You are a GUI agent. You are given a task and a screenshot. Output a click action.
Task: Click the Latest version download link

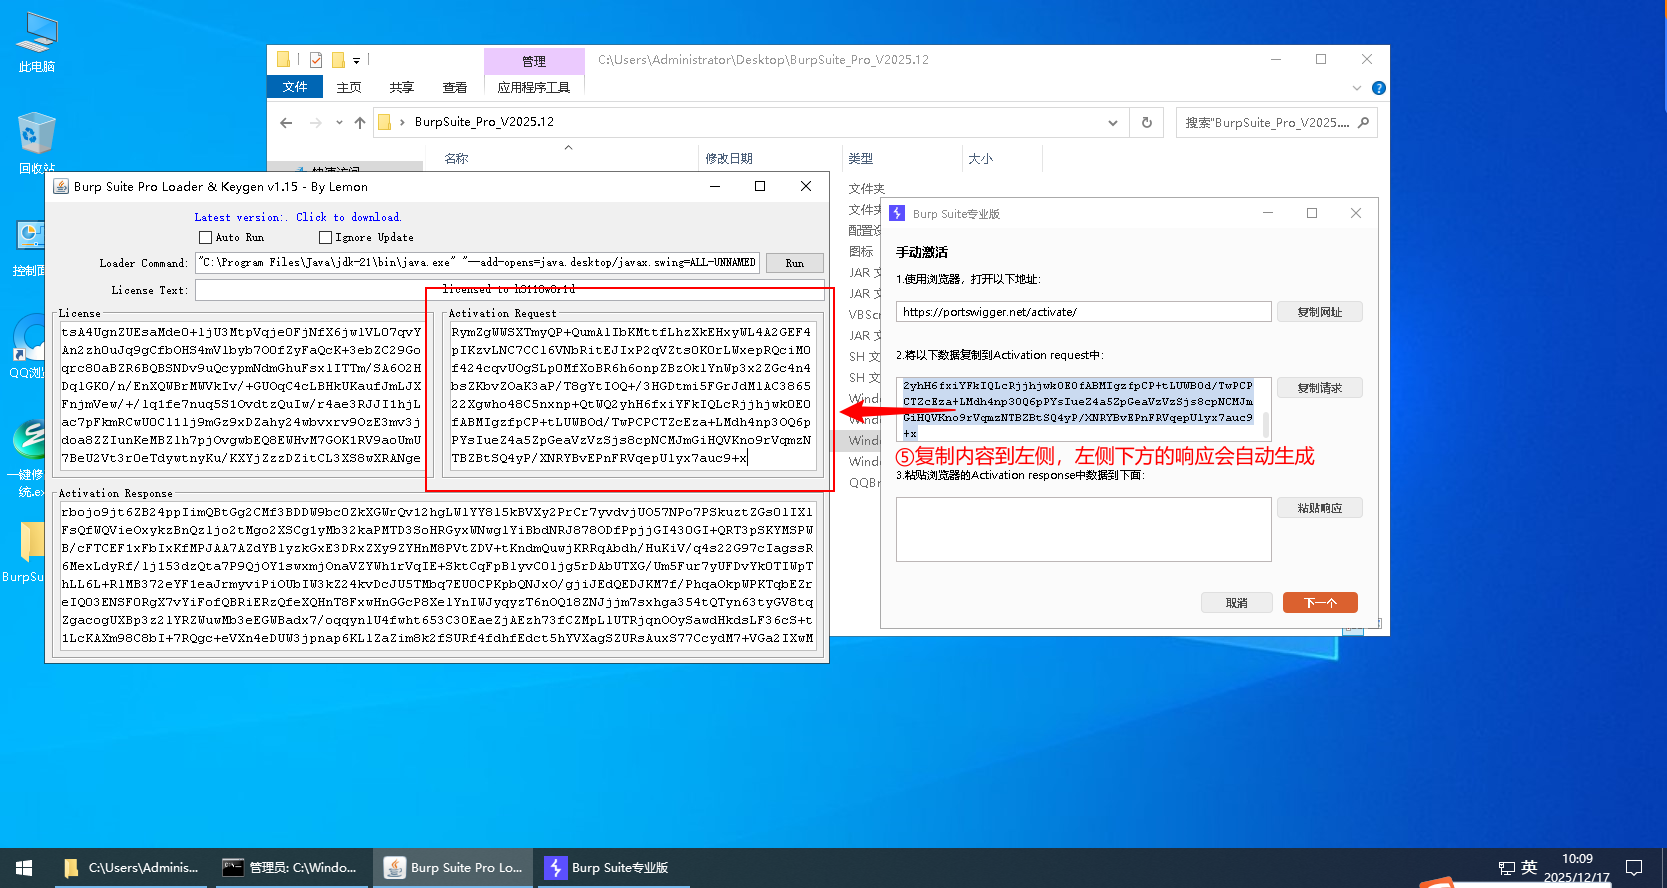(x=297, y=217)
